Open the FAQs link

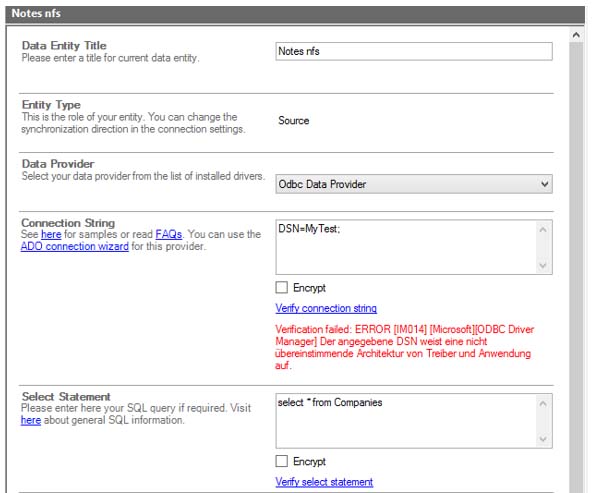tap(168, 233)
